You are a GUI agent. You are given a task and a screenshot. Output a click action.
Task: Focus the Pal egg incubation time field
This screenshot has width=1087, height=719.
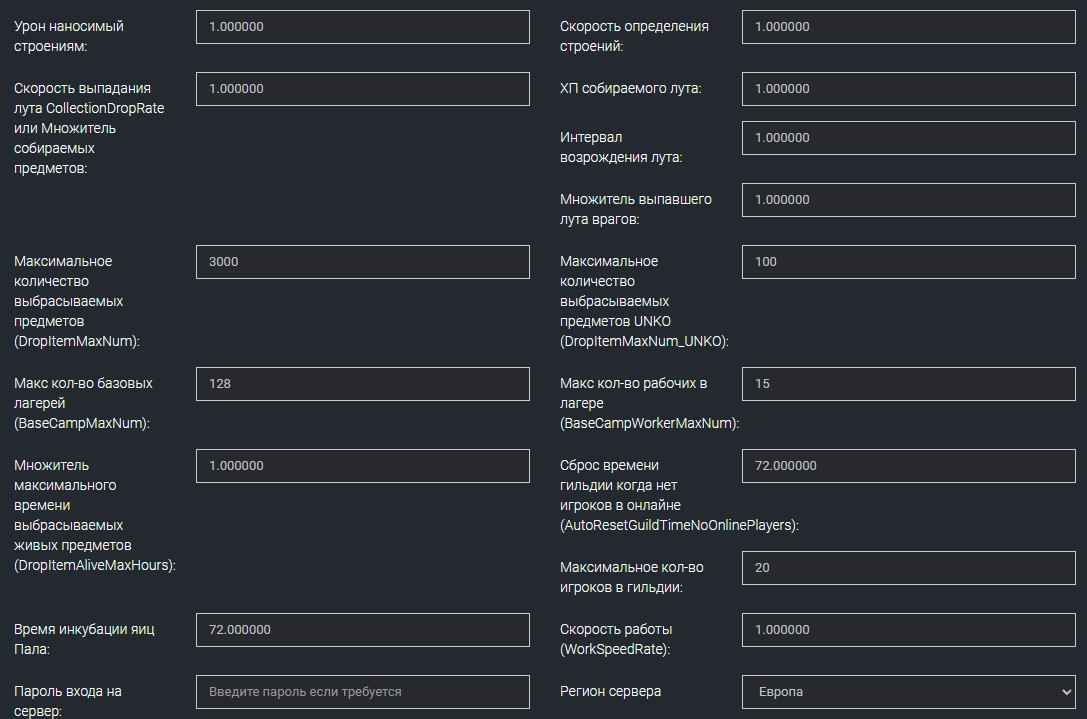[362, 630]
